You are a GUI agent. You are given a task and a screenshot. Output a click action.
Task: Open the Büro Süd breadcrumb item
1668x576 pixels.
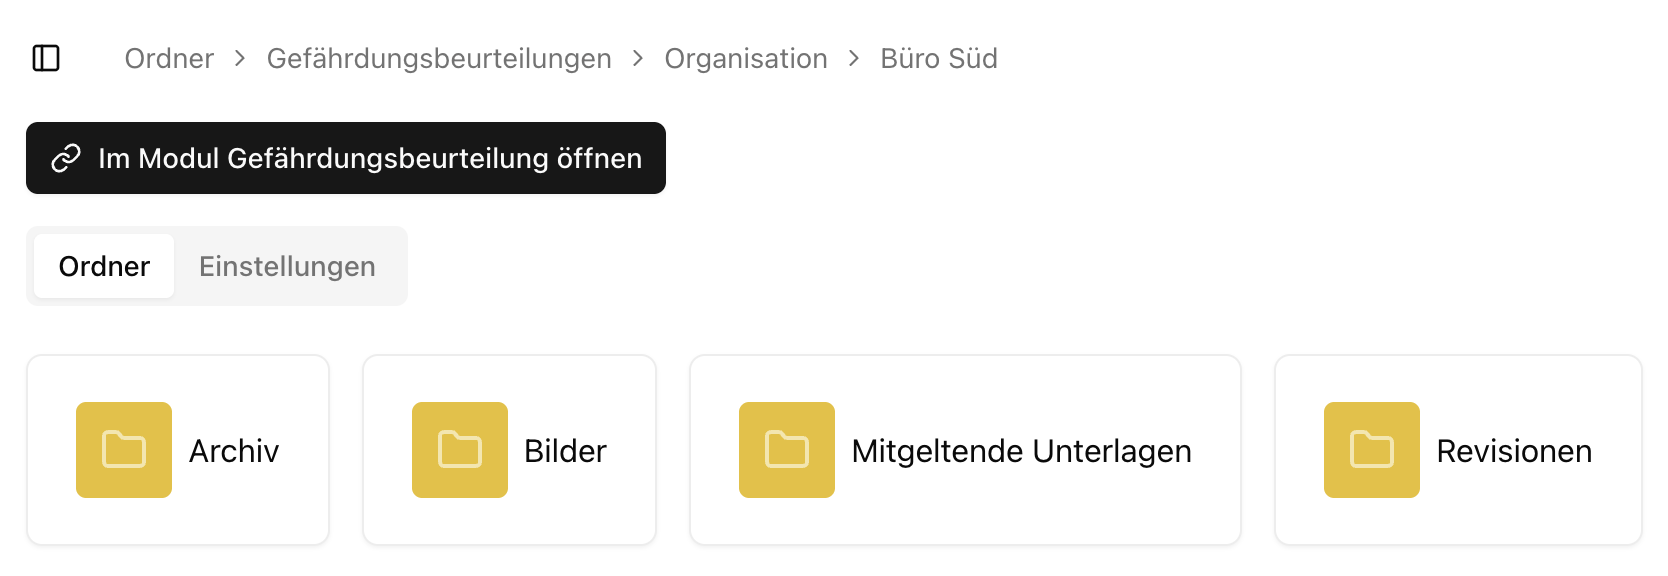938,58
